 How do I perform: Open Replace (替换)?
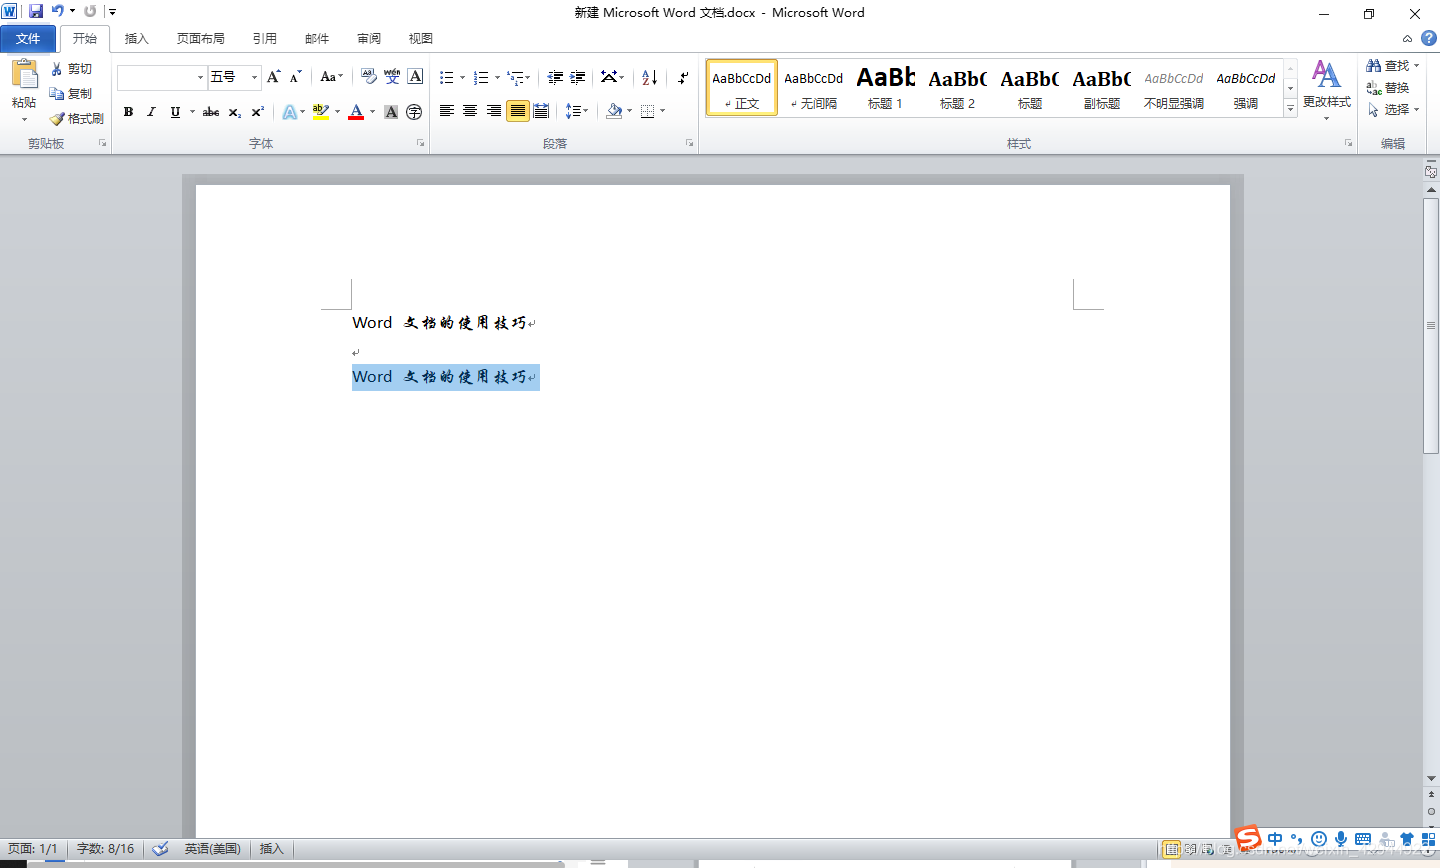pyautogui.click(x=1388, y=88)
